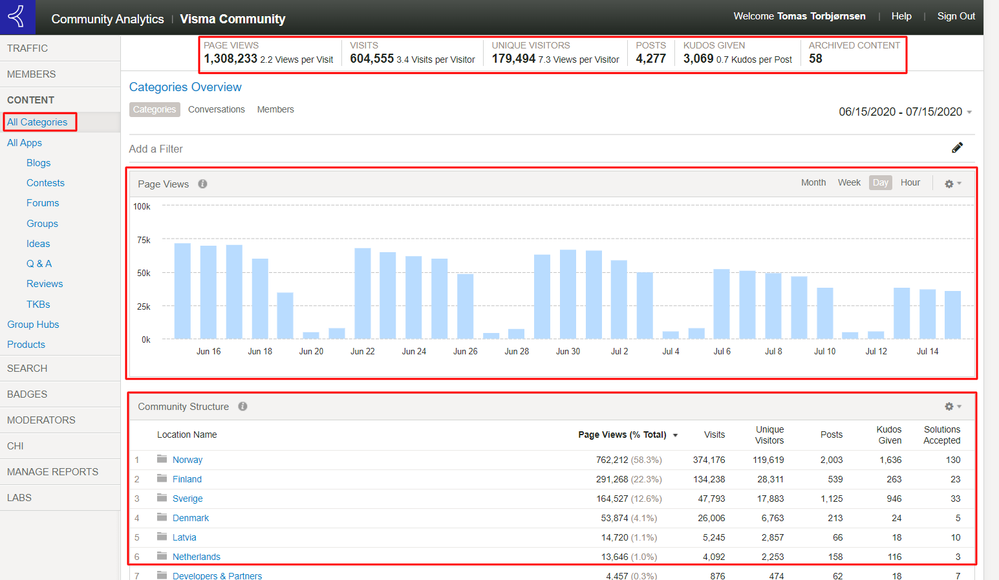
Task: Open the Community Structure info icon
Action: pyautogui.click(x=243, y=407)
